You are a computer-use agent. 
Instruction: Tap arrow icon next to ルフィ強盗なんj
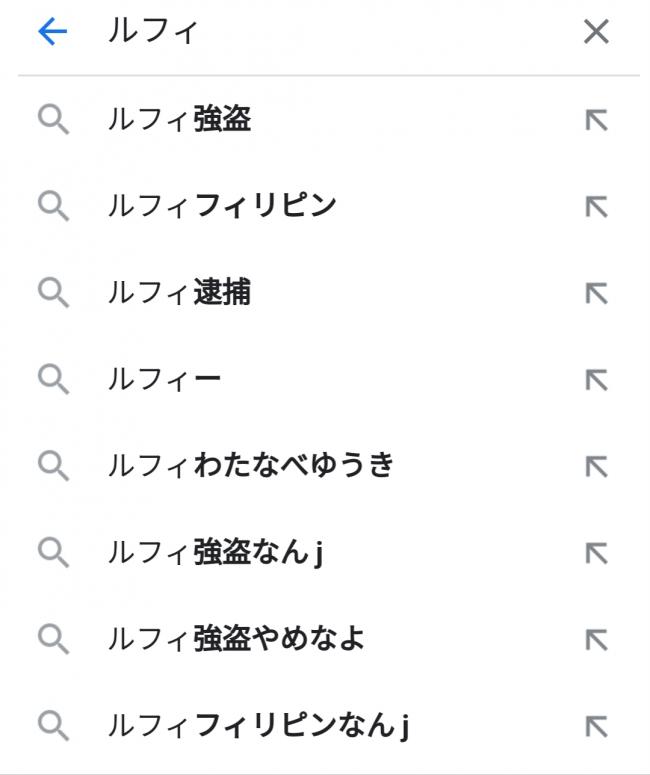point(597,554)
